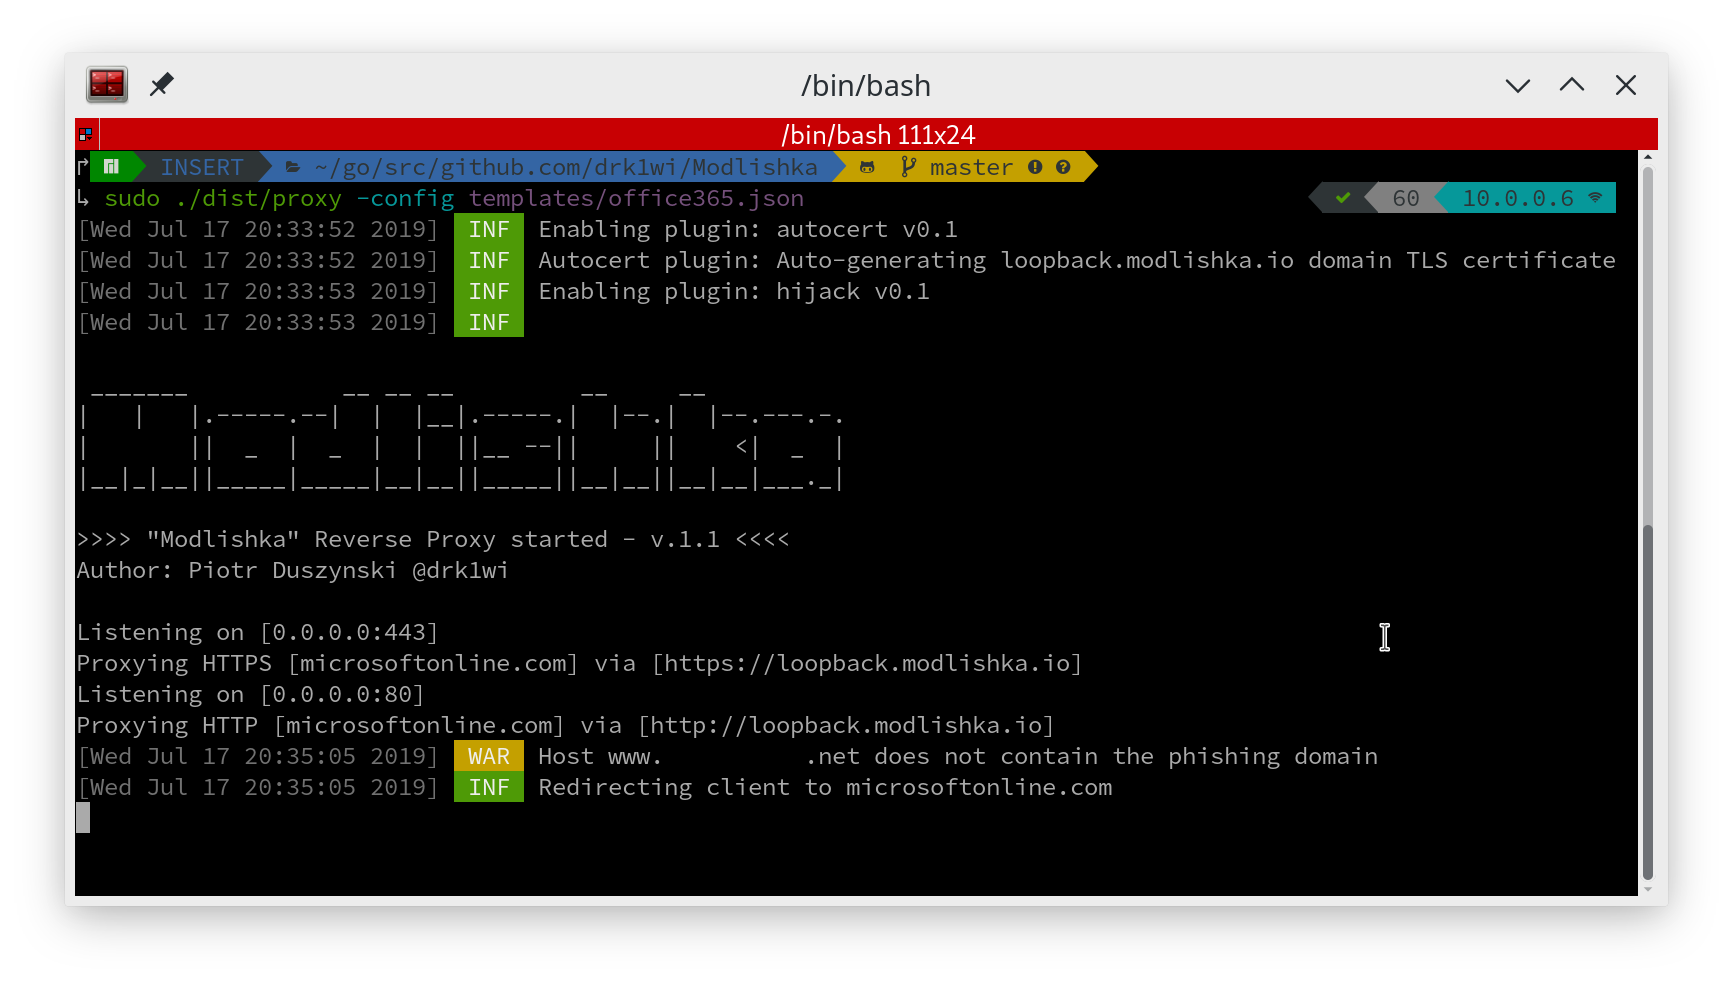Click the '/bin/bash' window title text

pyautogui.click(x=866, y=86)
